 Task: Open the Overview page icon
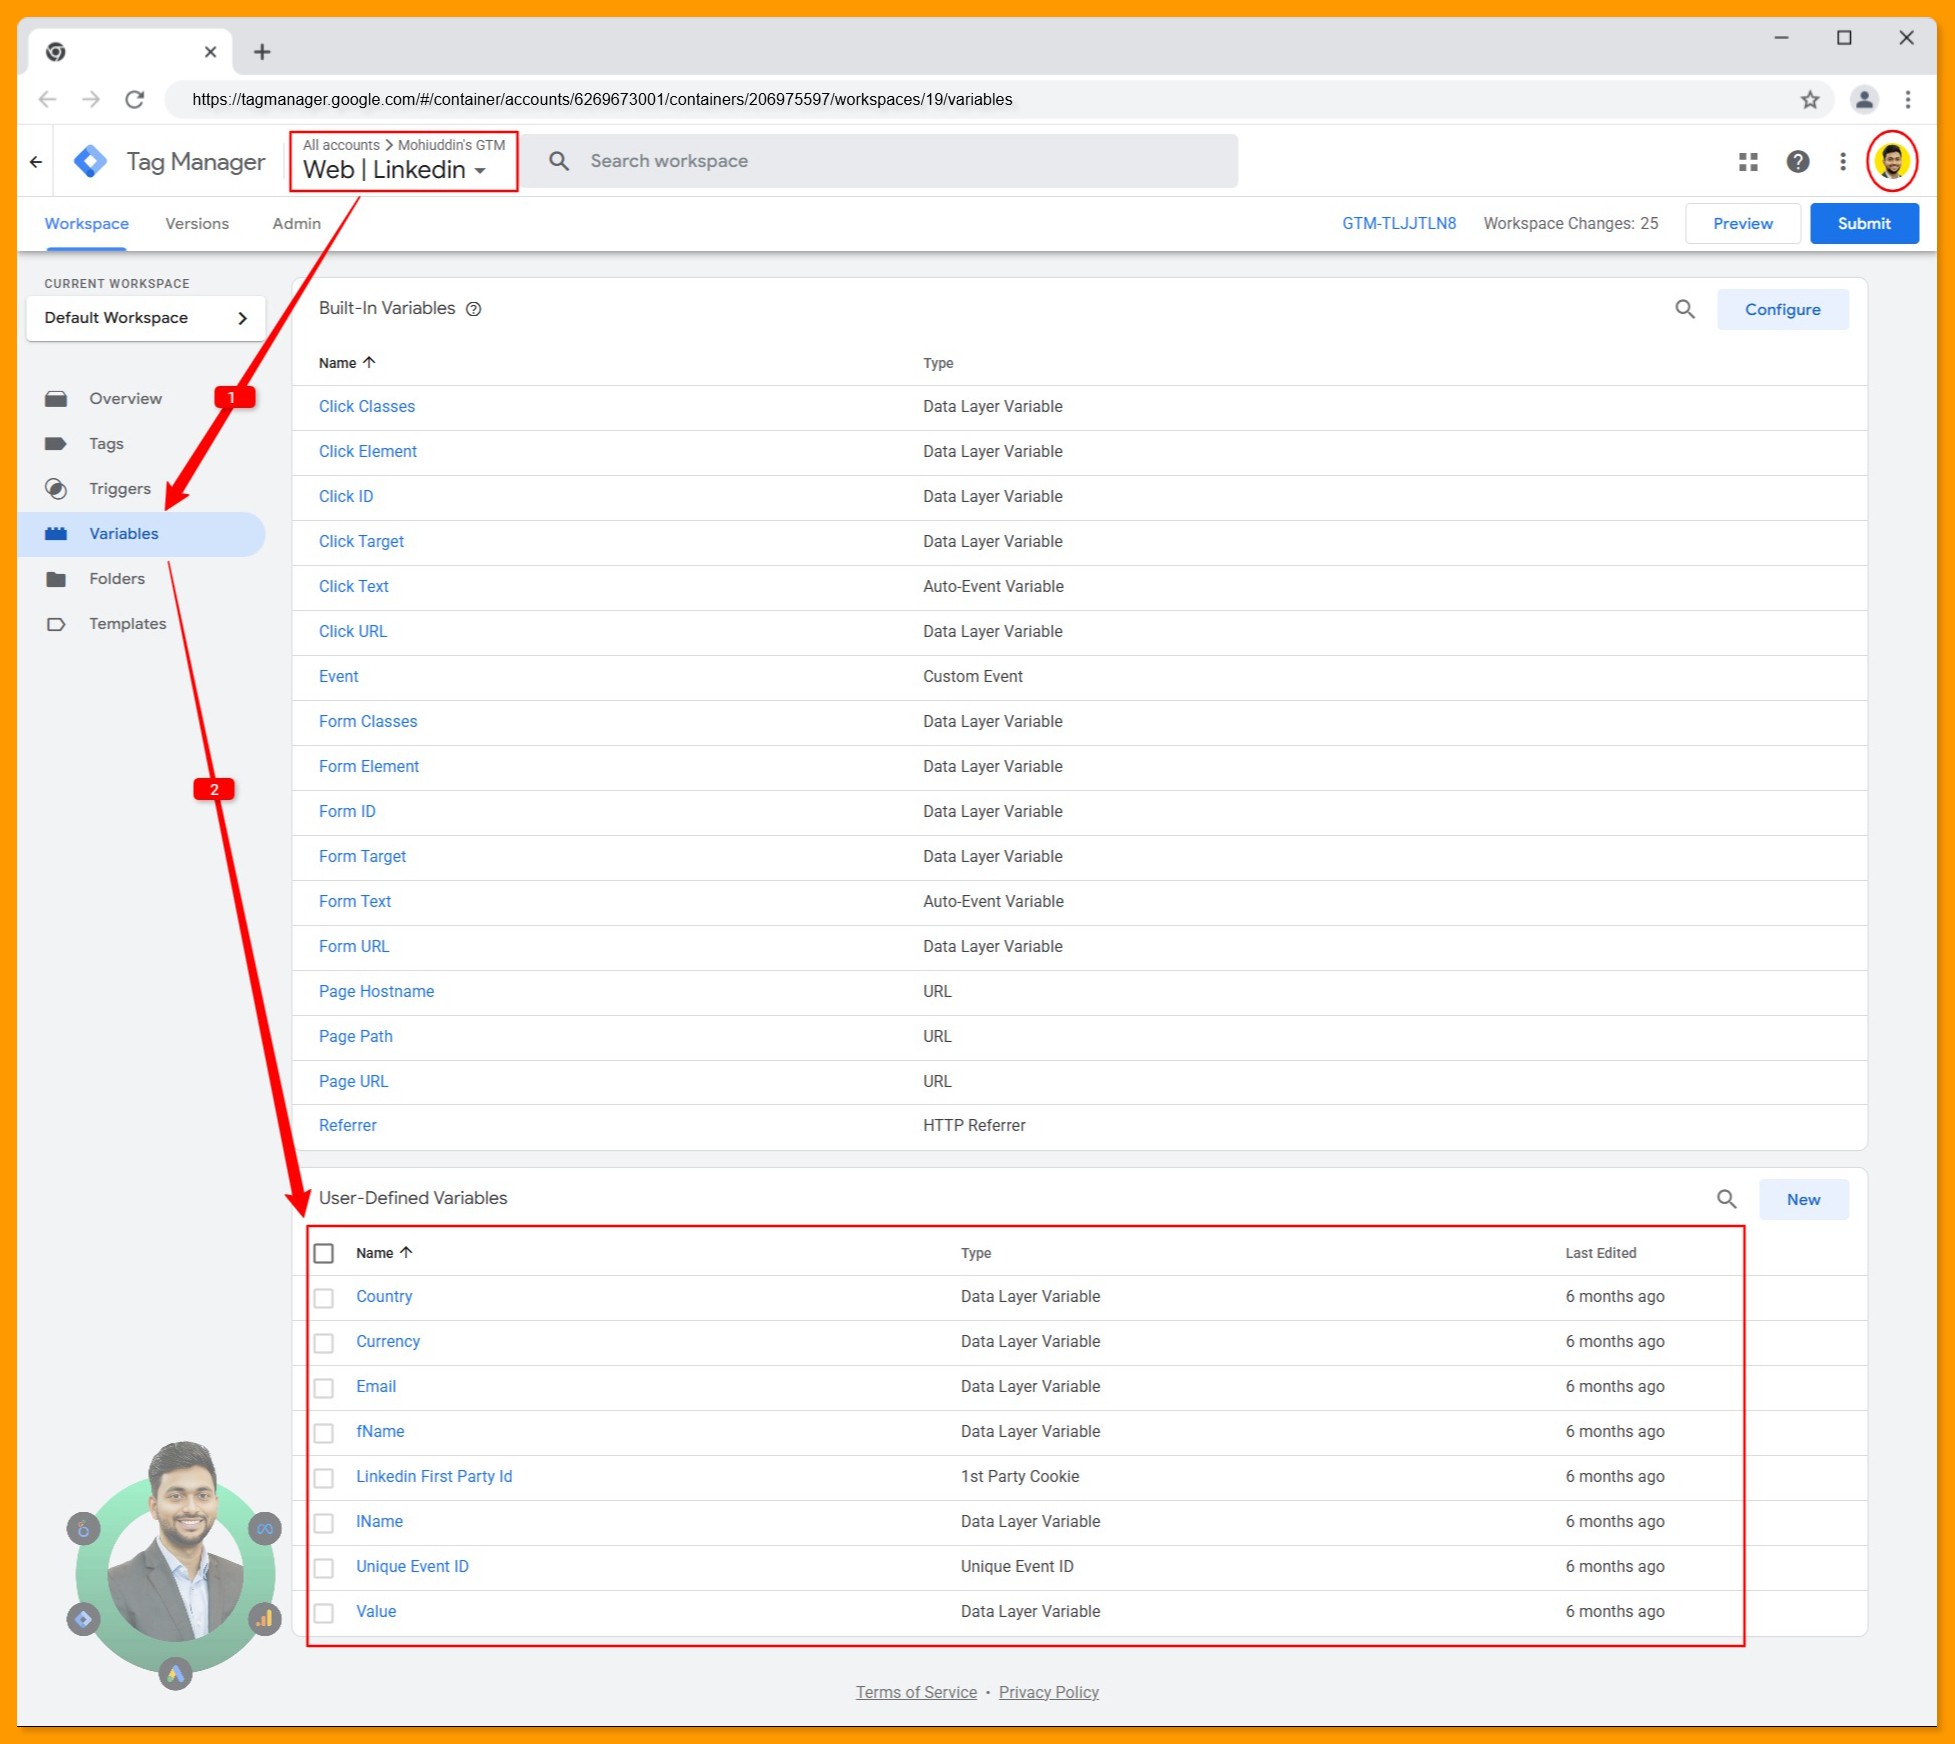pyautogui.click(x=57, y=398)
